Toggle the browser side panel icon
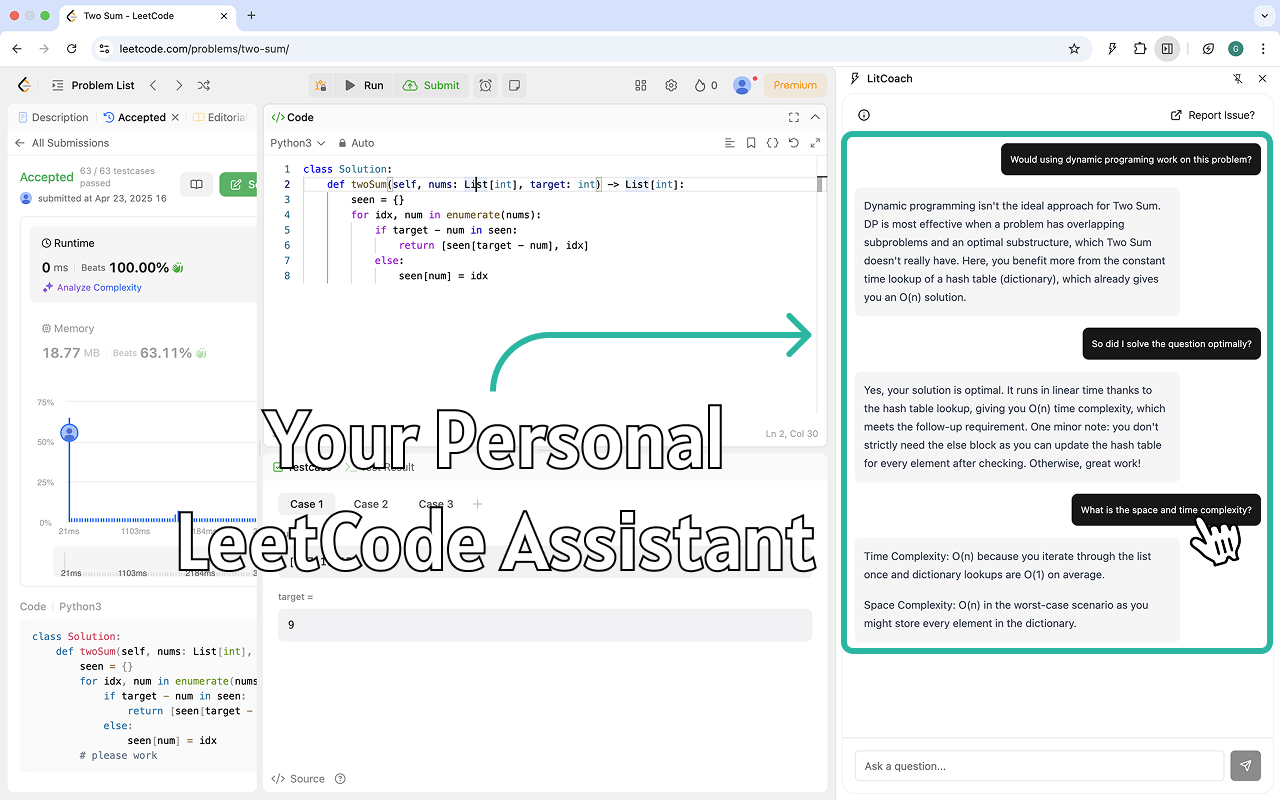Screen dimensions: 1280x800 click(x=1167, y=48)
